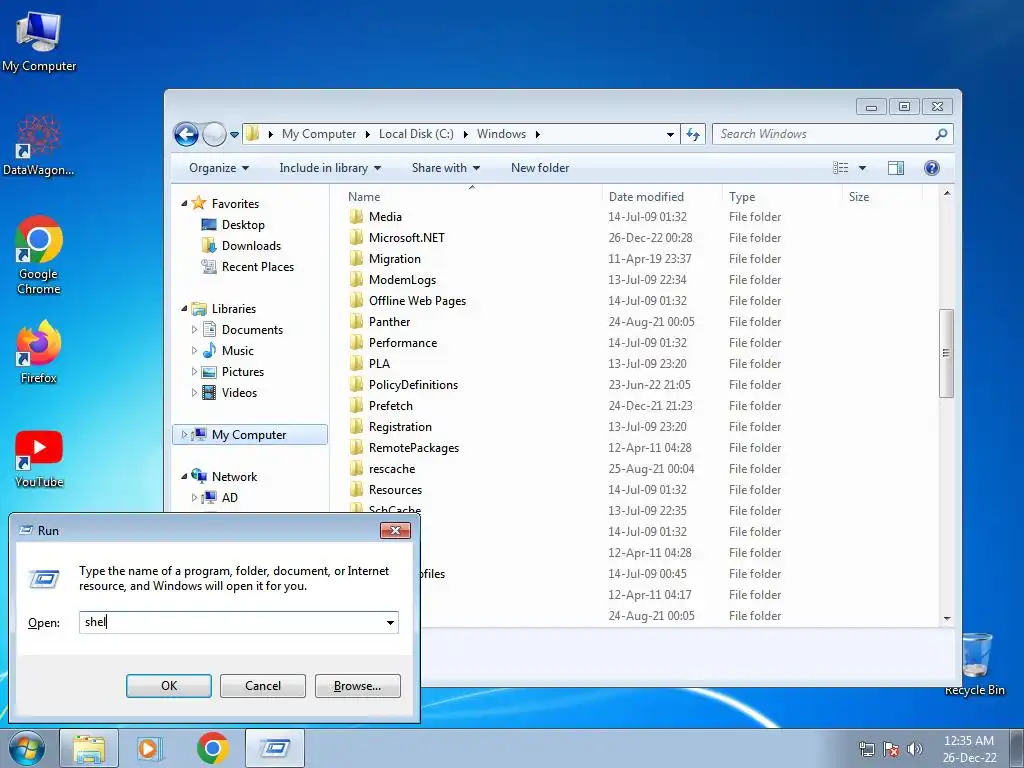1024x768 pixels.
Task: Open Chrome from the taskbar
Action: (212, 748)
